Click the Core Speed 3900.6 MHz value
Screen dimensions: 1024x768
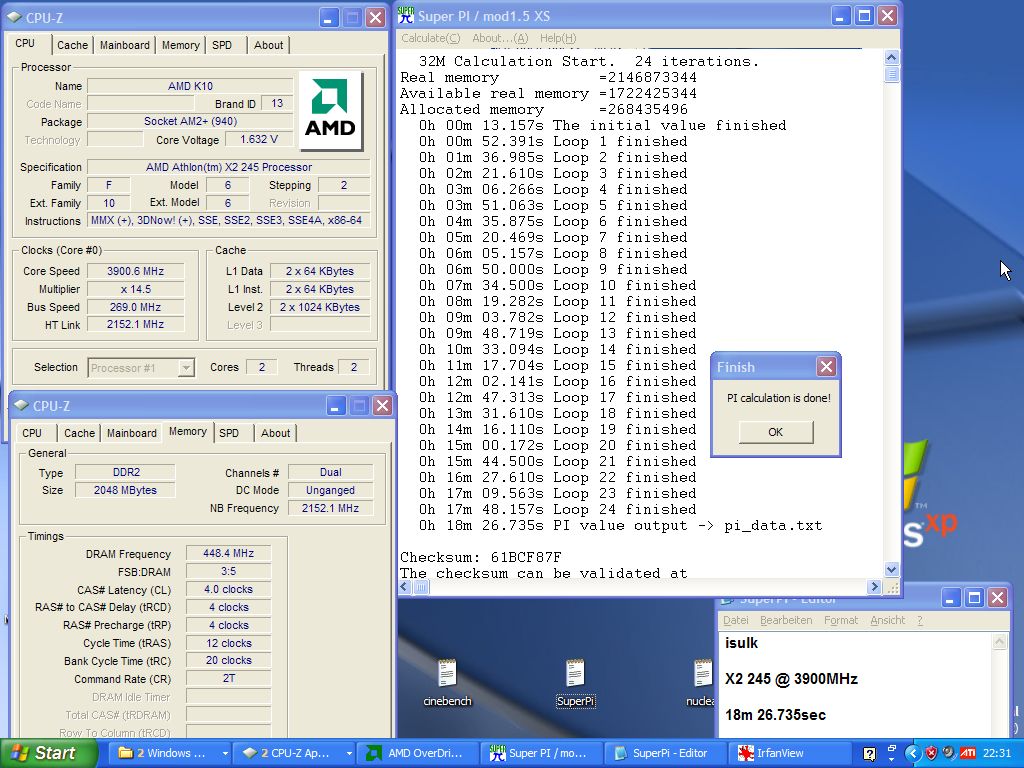point(135,271)
